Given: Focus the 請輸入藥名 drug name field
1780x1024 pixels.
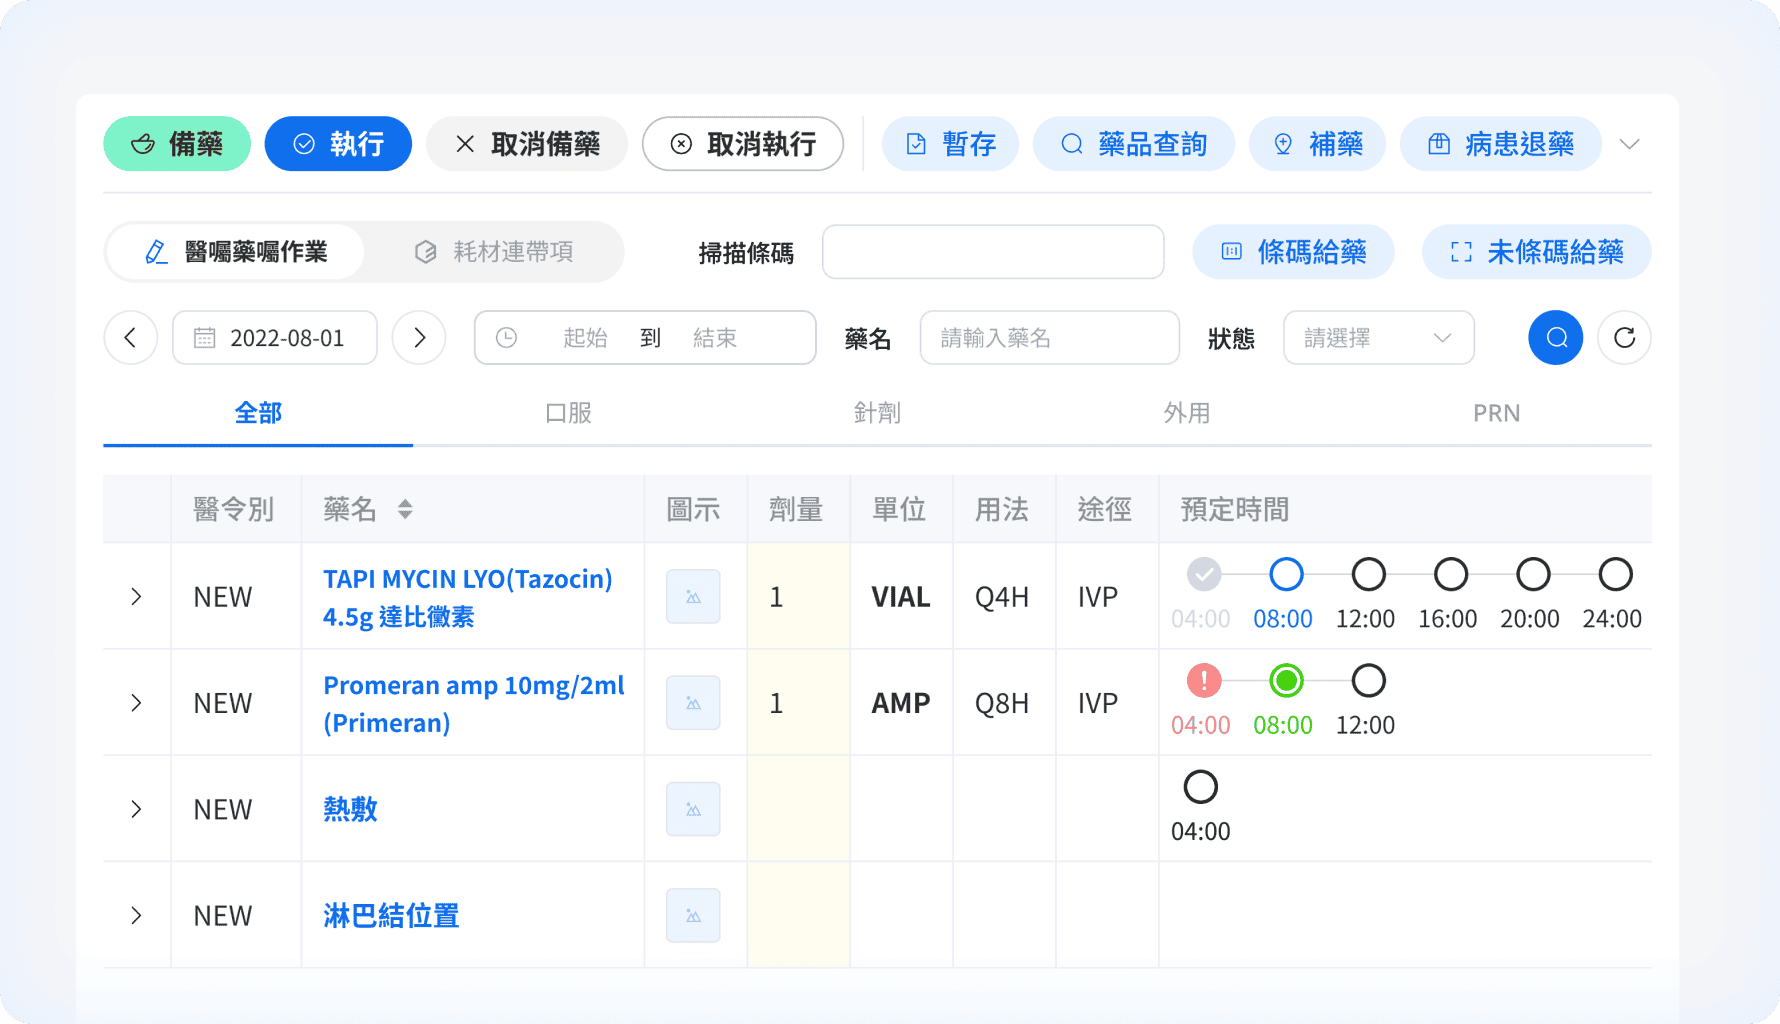Looking at the screenshot, I should click(x=1050, y=338).
